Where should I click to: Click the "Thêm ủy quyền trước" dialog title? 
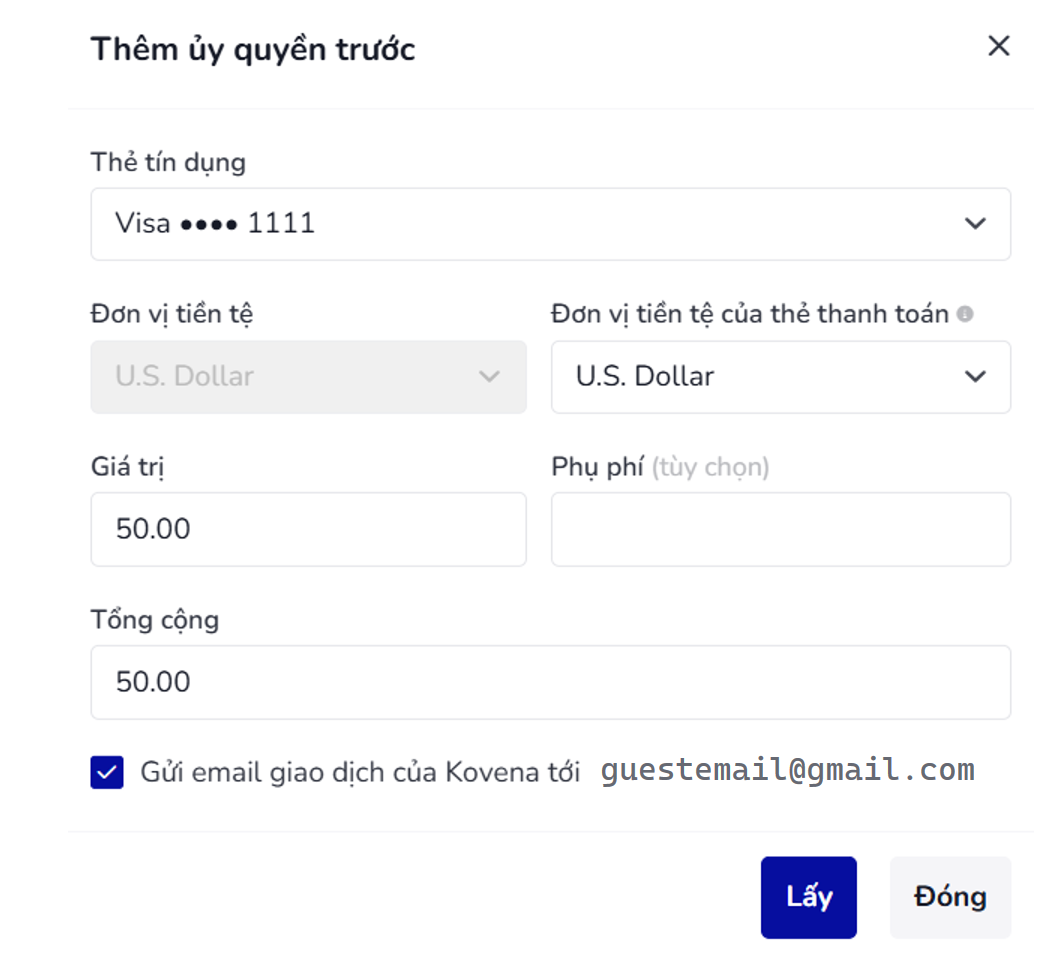pos(253,49)
